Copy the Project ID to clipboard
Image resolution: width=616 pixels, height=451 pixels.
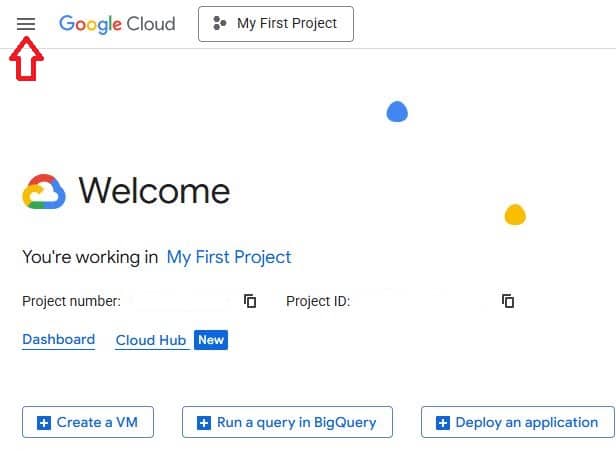[508, 301]
